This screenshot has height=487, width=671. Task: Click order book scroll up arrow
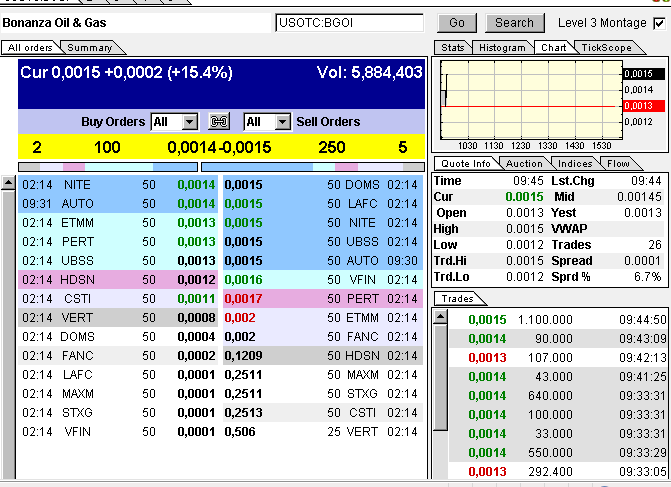pyautogui.click(x=9, y=183)
